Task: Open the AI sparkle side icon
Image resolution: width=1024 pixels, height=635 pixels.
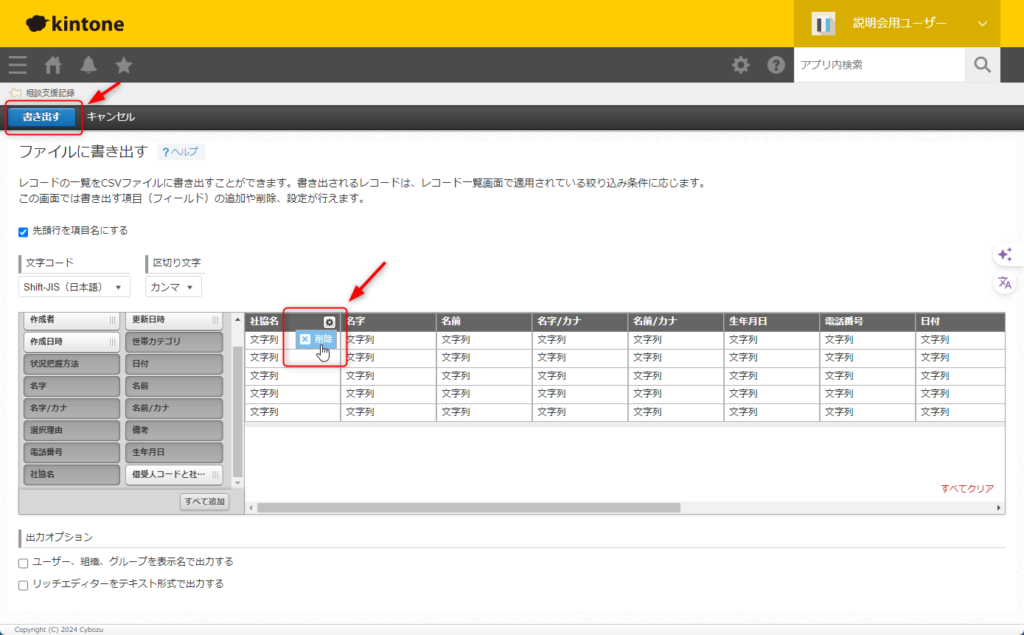Action: (x=1004, y=255)
